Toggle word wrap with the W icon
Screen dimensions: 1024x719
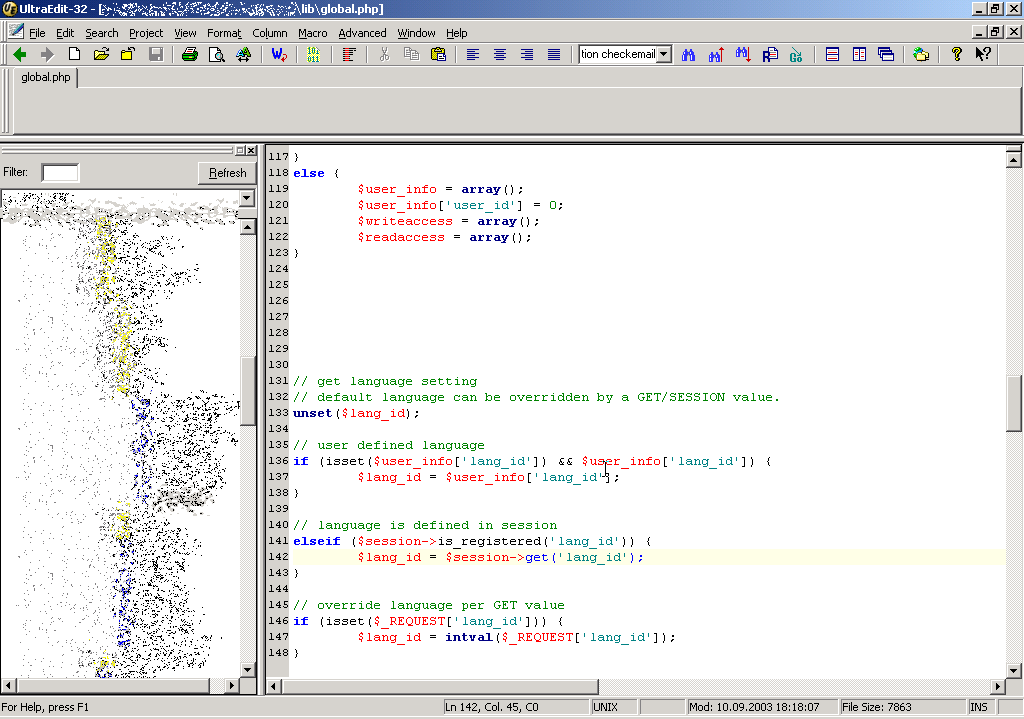(279, 54)
